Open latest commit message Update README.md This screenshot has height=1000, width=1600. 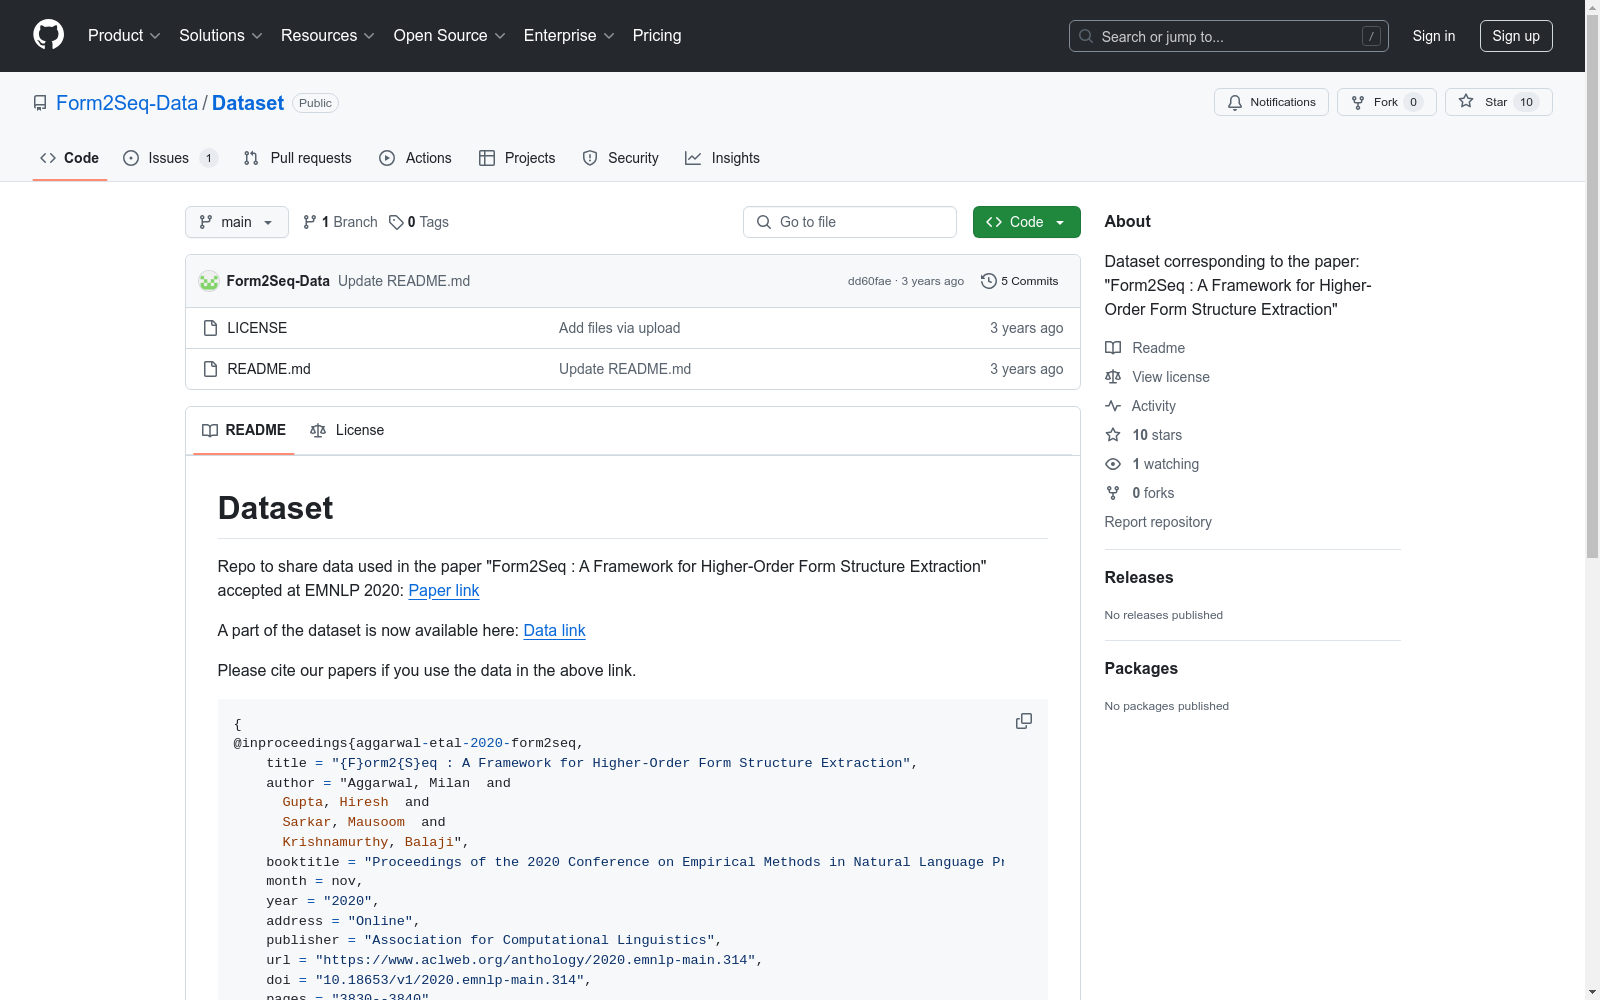404,281
